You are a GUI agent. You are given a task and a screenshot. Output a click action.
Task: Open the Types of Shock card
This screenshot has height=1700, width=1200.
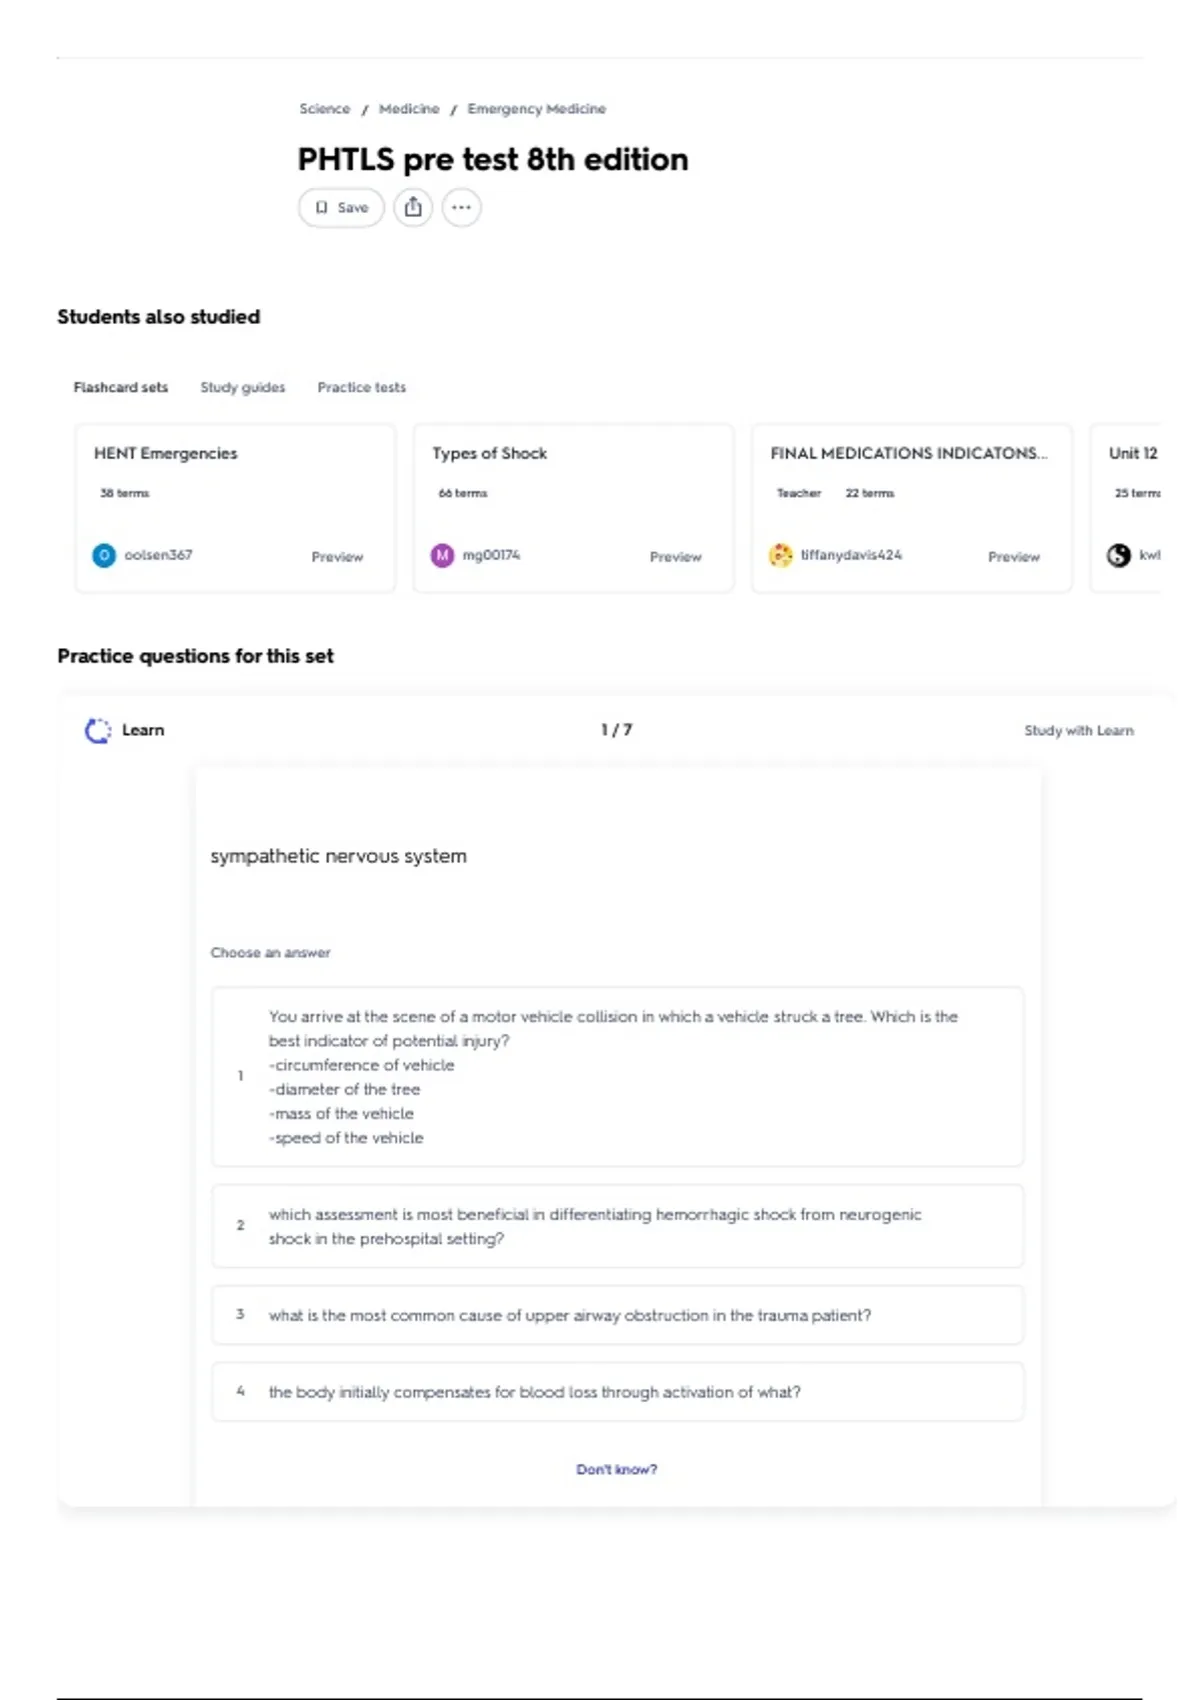click(x=574, y=508)
